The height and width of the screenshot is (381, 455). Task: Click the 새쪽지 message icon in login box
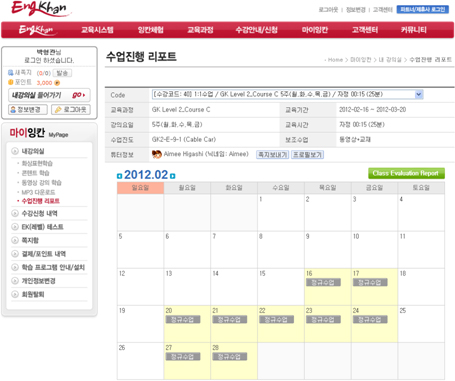click(x=11, y=73)
